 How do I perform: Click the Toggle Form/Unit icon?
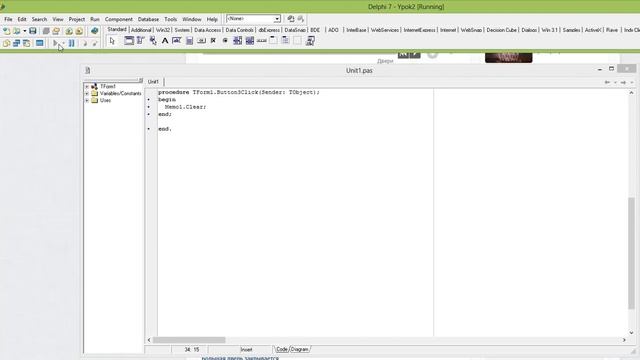tap(27, 43)
